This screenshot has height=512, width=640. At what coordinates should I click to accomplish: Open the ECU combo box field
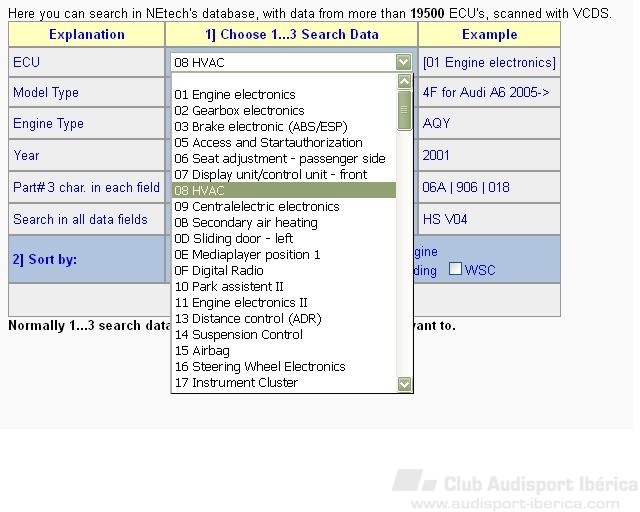tap(291, 62)
